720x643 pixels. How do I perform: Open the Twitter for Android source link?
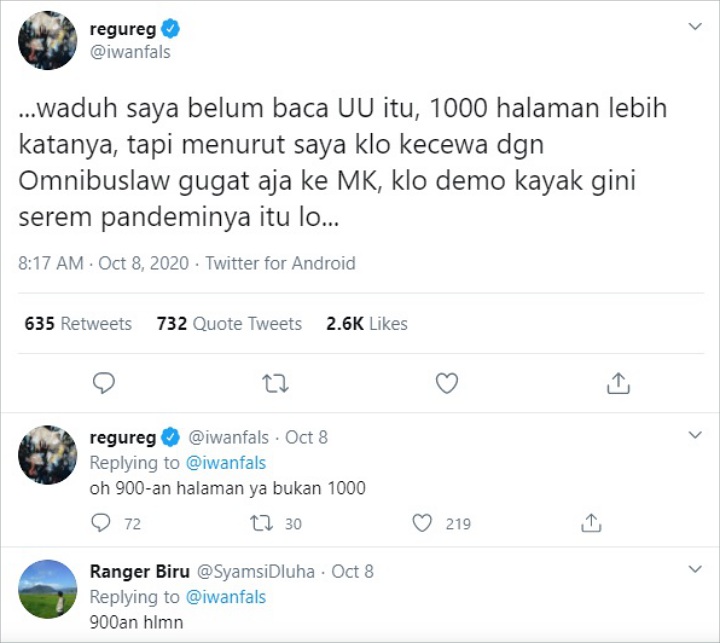[x=281, y=263]
